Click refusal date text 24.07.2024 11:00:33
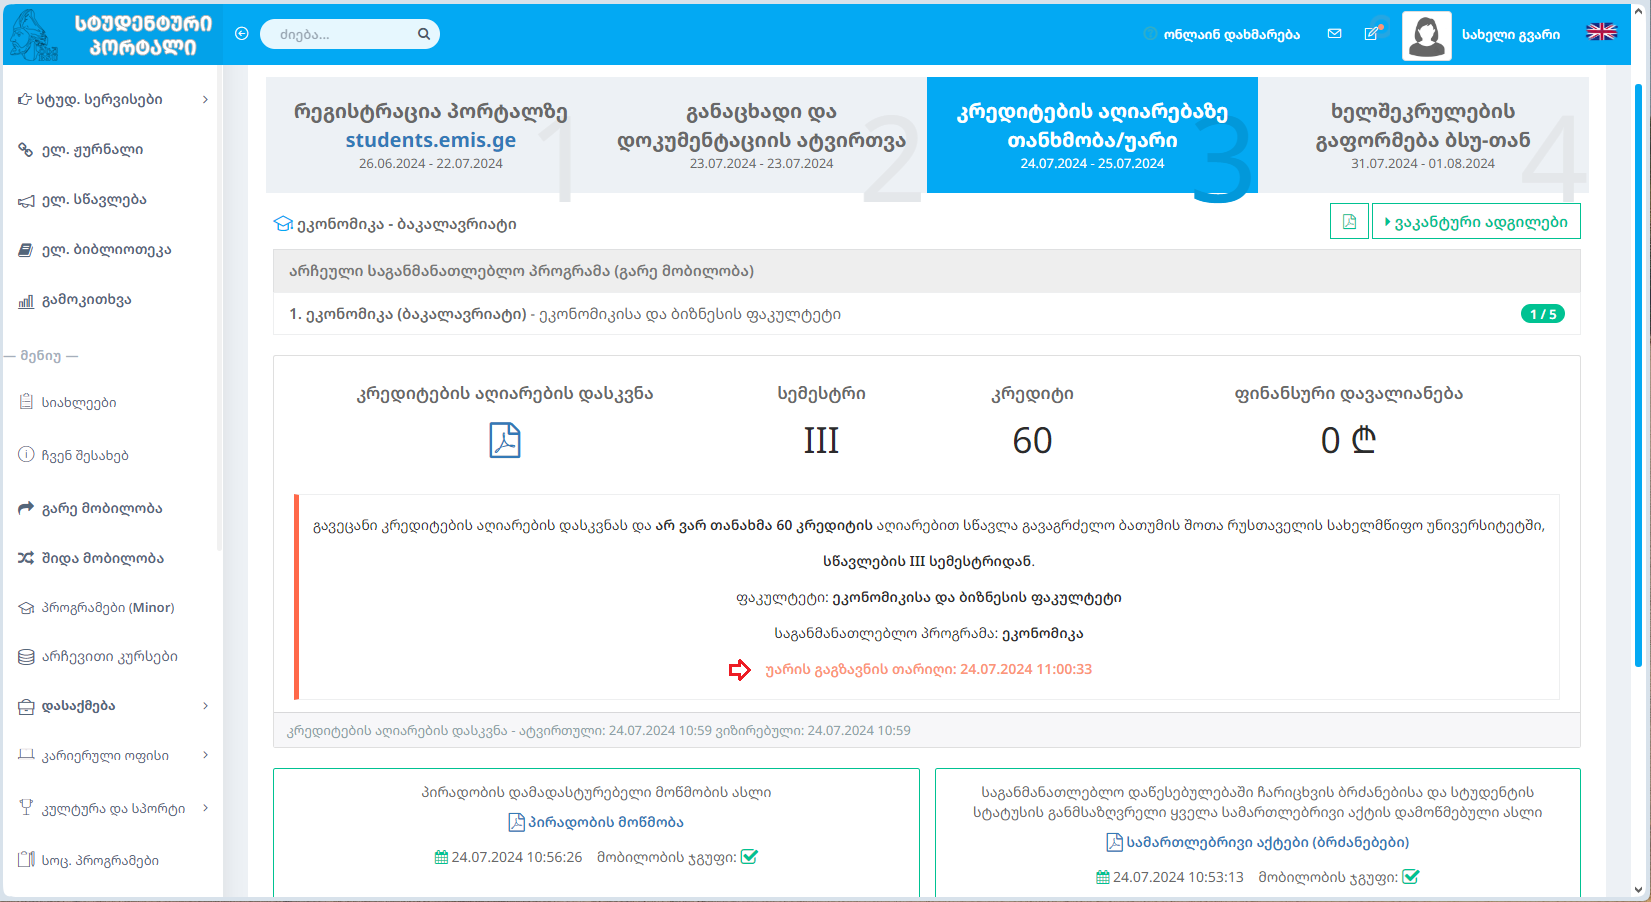Viewport: 1651px width, 902px height. pyautogui.click(x=1026, y=669)
